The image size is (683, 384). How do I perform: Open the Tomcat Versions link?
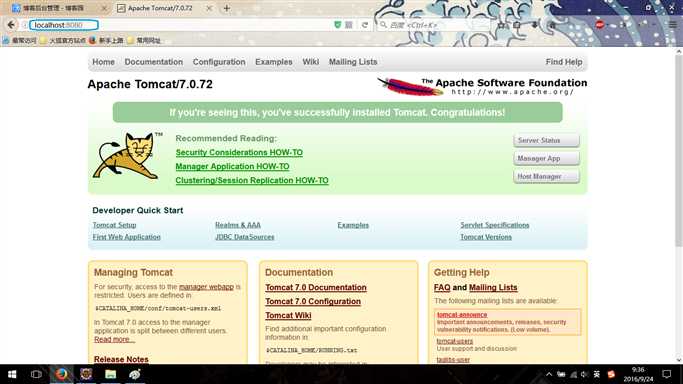pyautogui.click(x=486, y=237)
